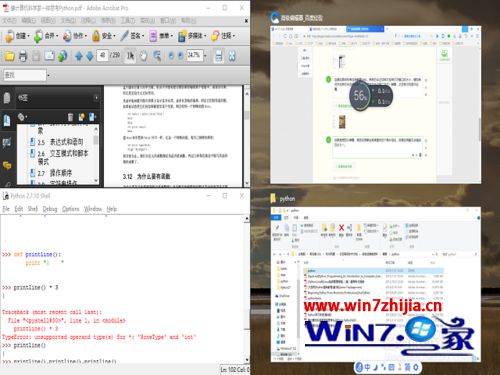500x375 pixels.
Task: Click the red X delete icon in Explorer
Action: tap(341, 228)
